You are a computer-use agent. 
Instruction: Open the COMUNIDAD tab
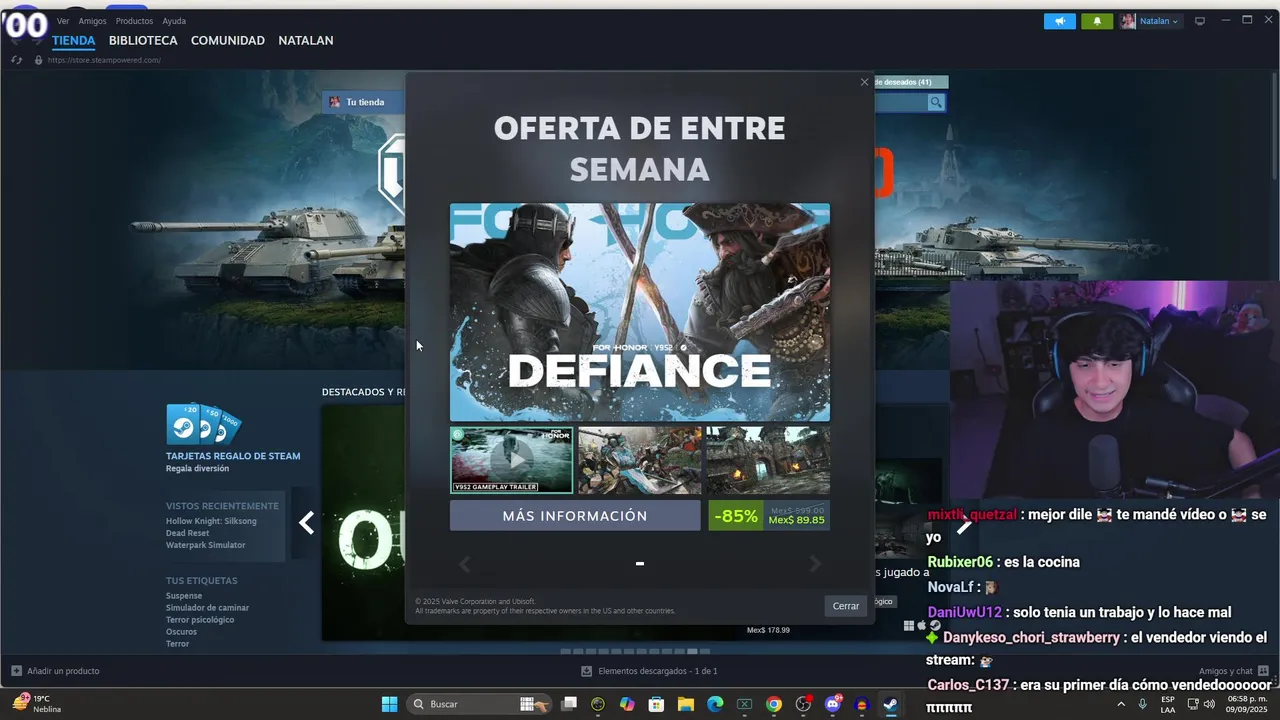(228, 41)
